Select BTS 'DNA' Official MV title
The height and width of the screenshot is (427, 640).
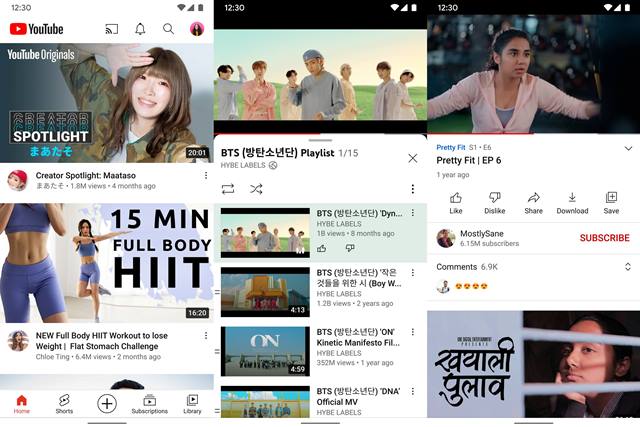coord(358,396)
